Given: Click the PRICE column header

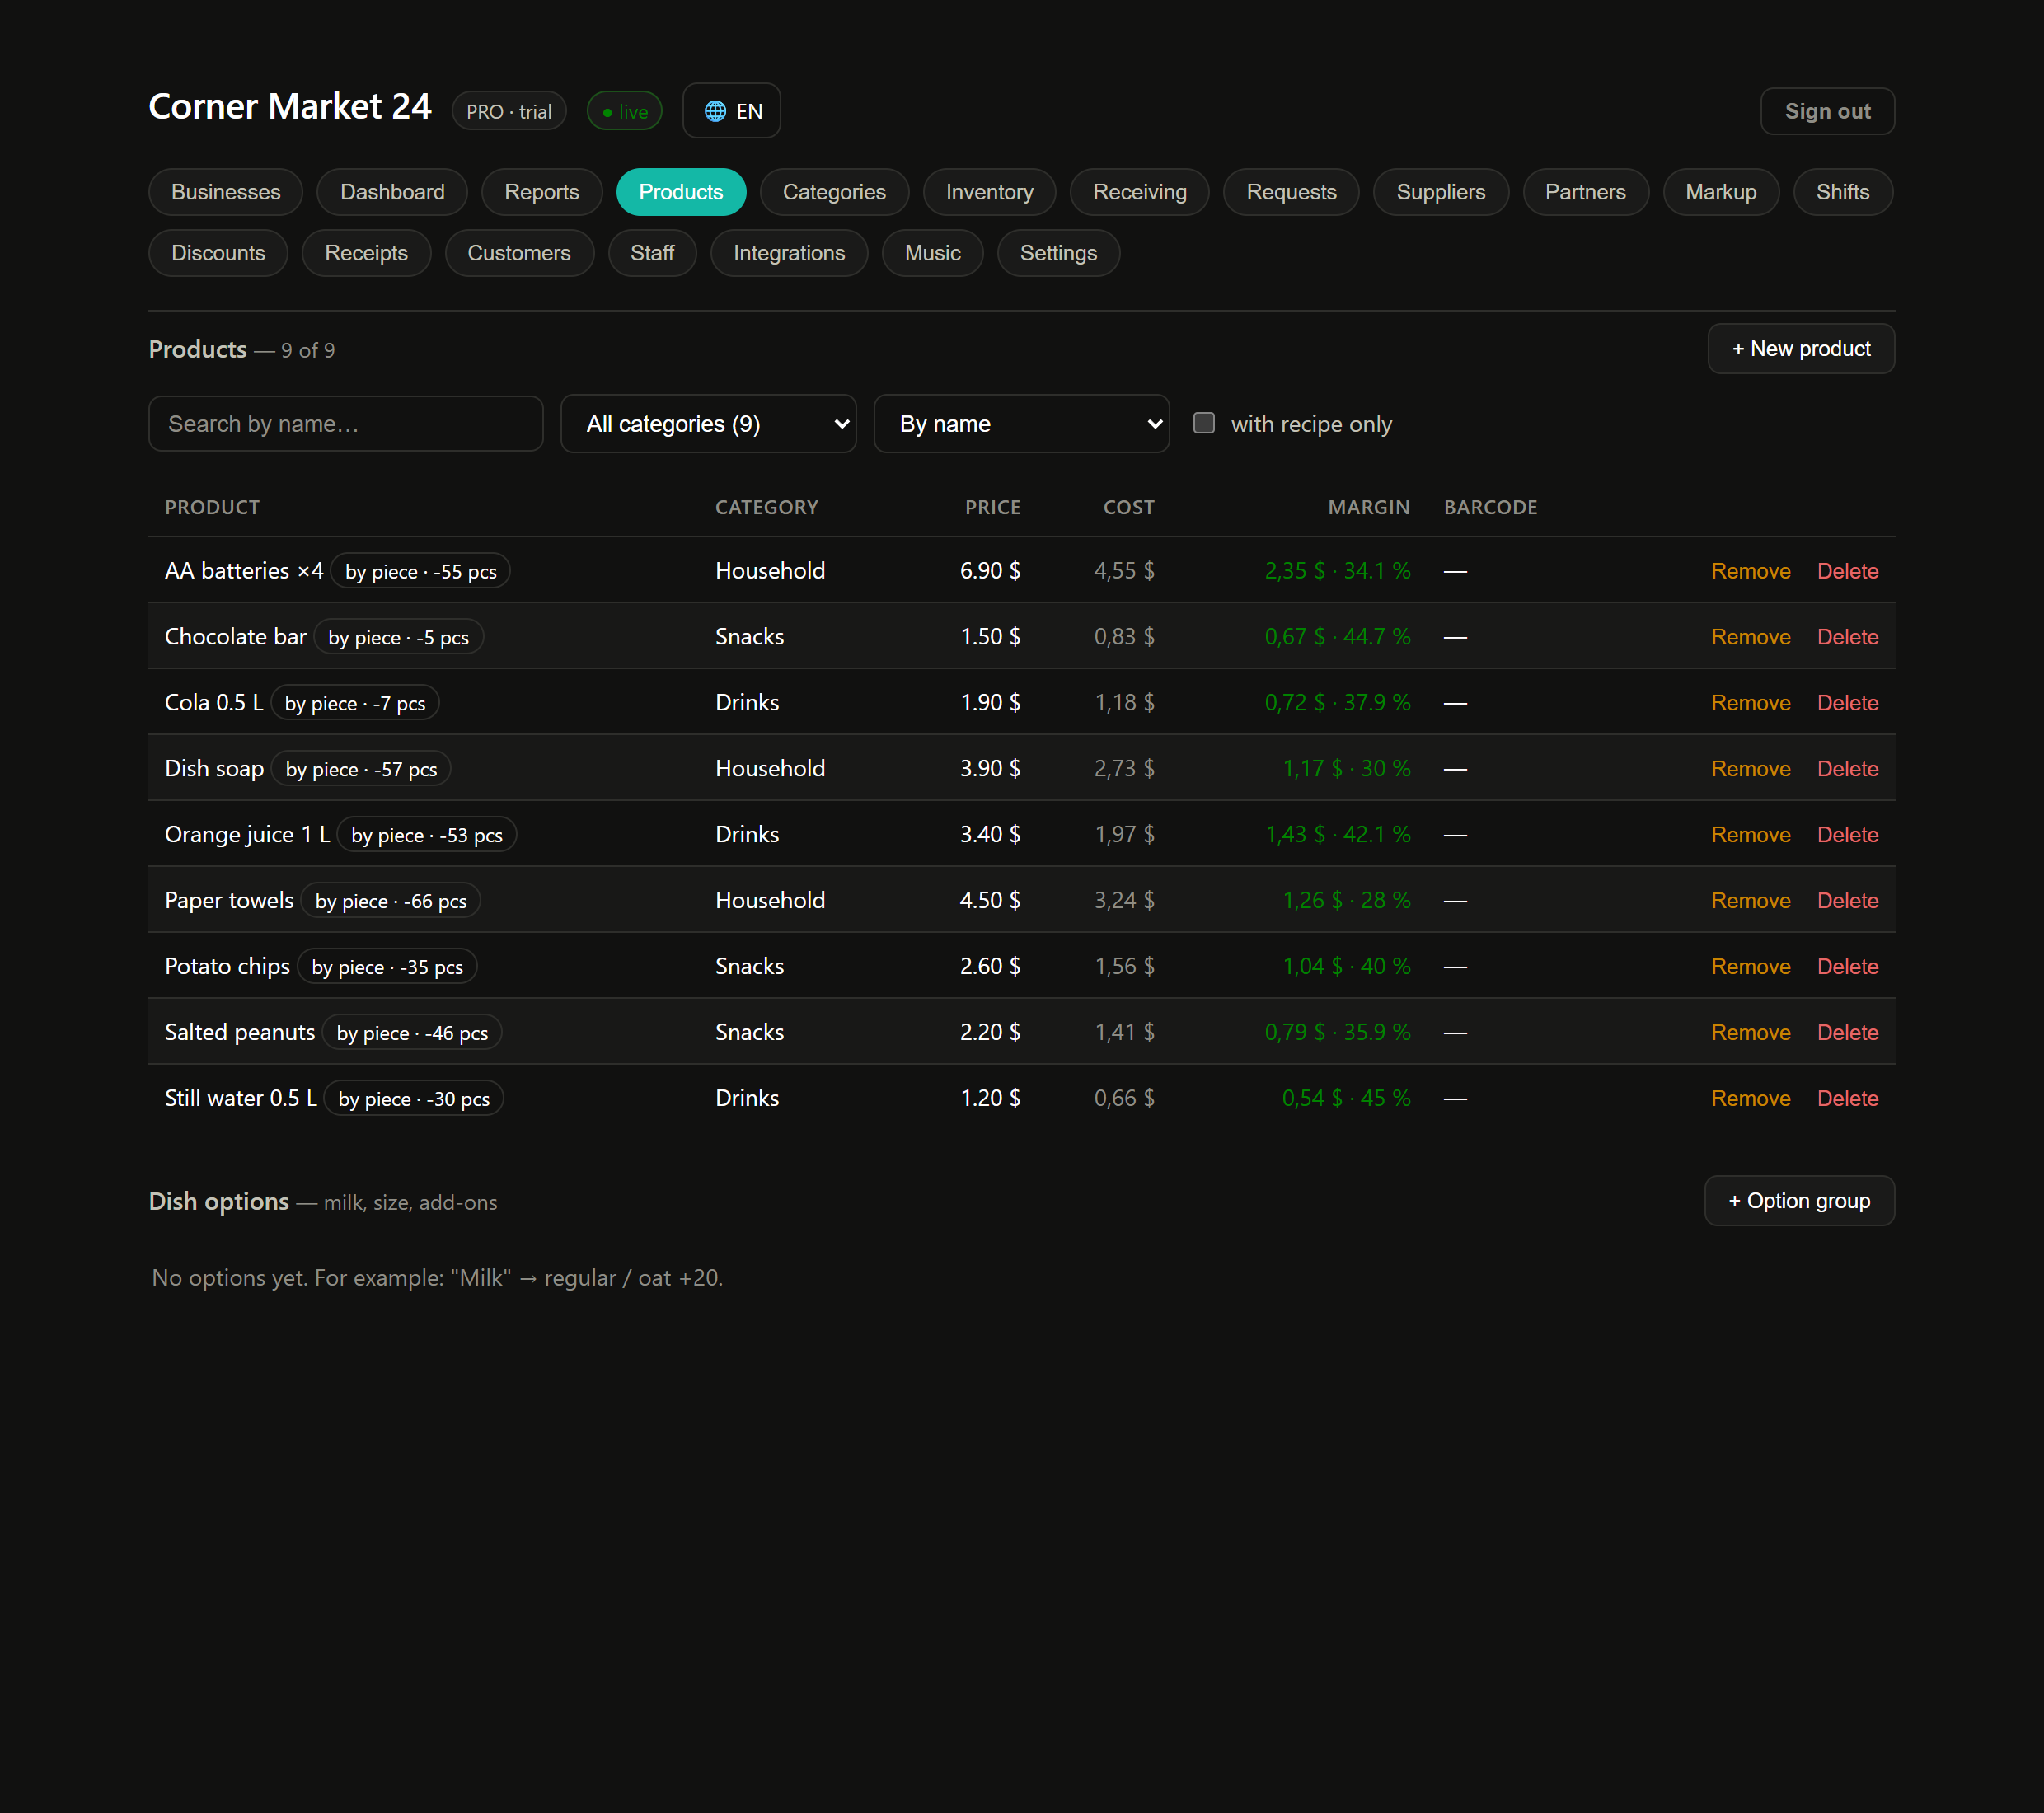Looking at the screenshot, I should pos(992,508).
